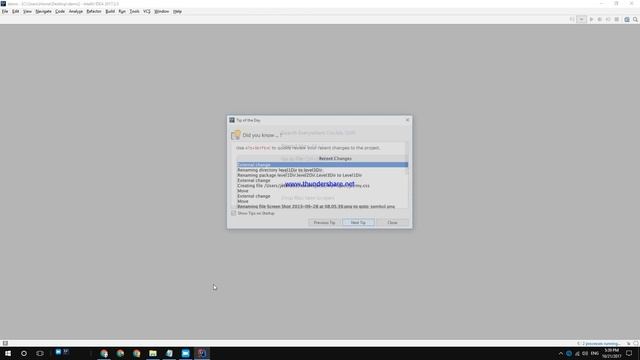Click the ENG language indicator
This screenshot has height=360, width=640.
click(595, 353)
